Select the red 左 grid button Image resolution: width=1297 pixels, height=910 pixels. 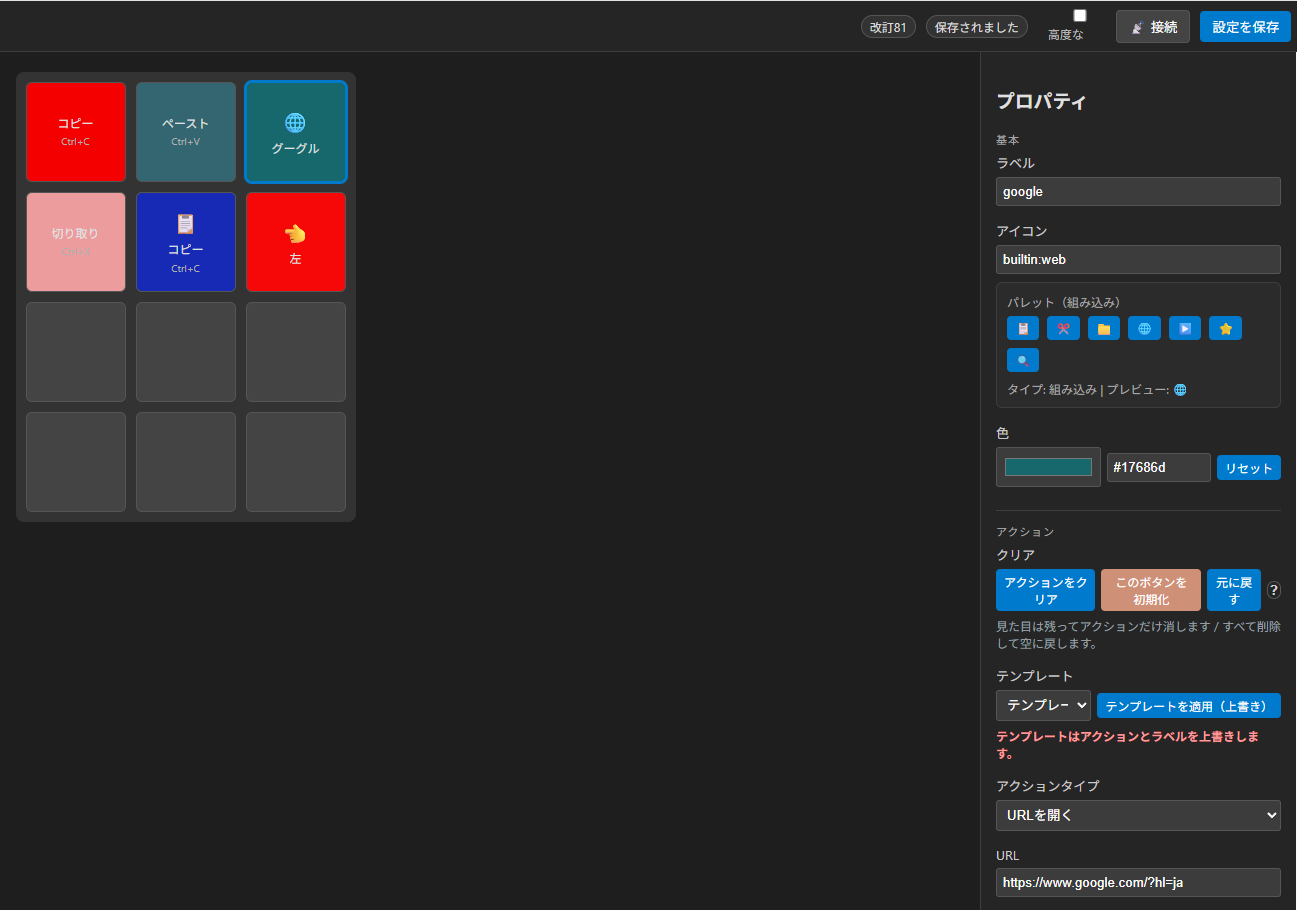(296, 242)
